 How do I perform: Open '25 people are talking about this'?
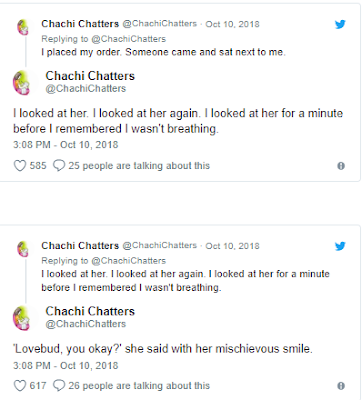tap(139, 166)
